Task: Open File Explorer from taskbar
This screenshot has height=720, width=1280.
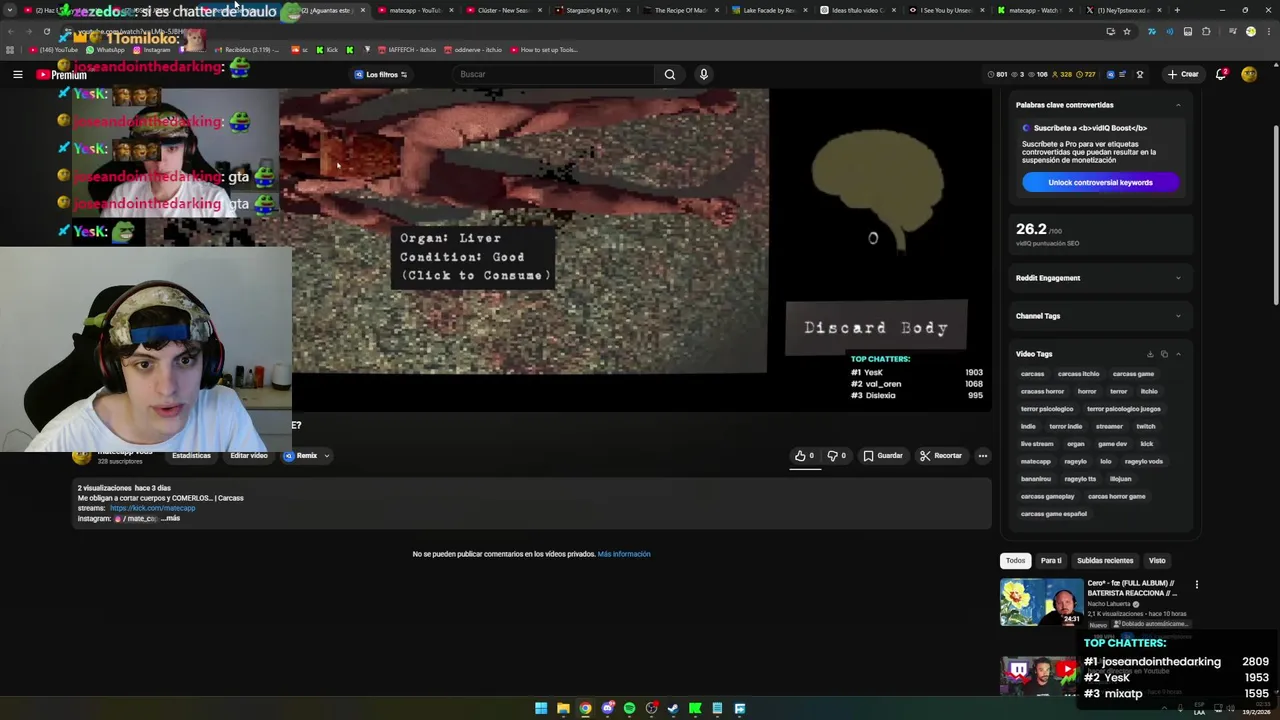Action: pos(563,708)
